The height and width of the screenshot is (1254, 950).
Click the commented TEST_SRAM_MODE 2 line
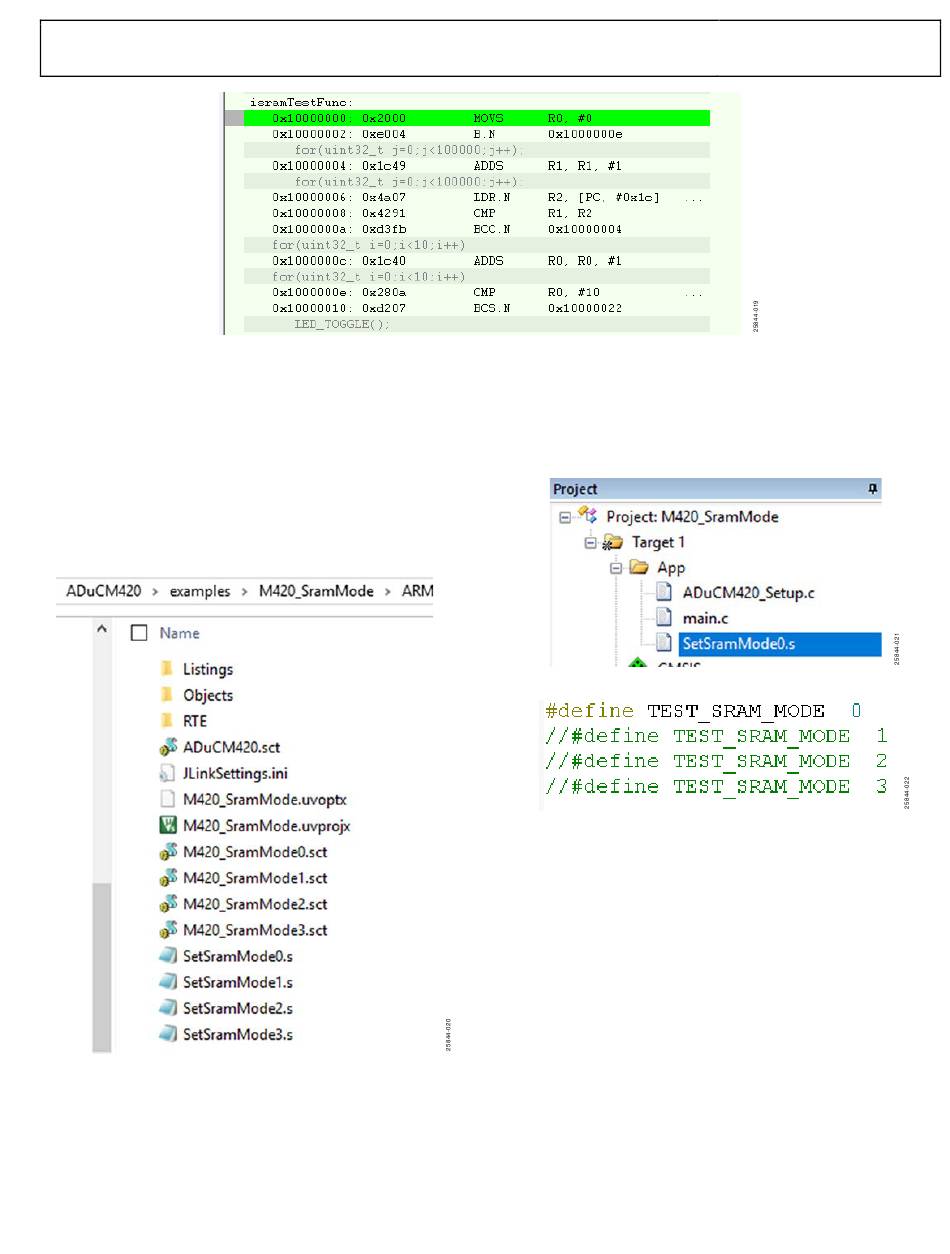coord(716,761)
